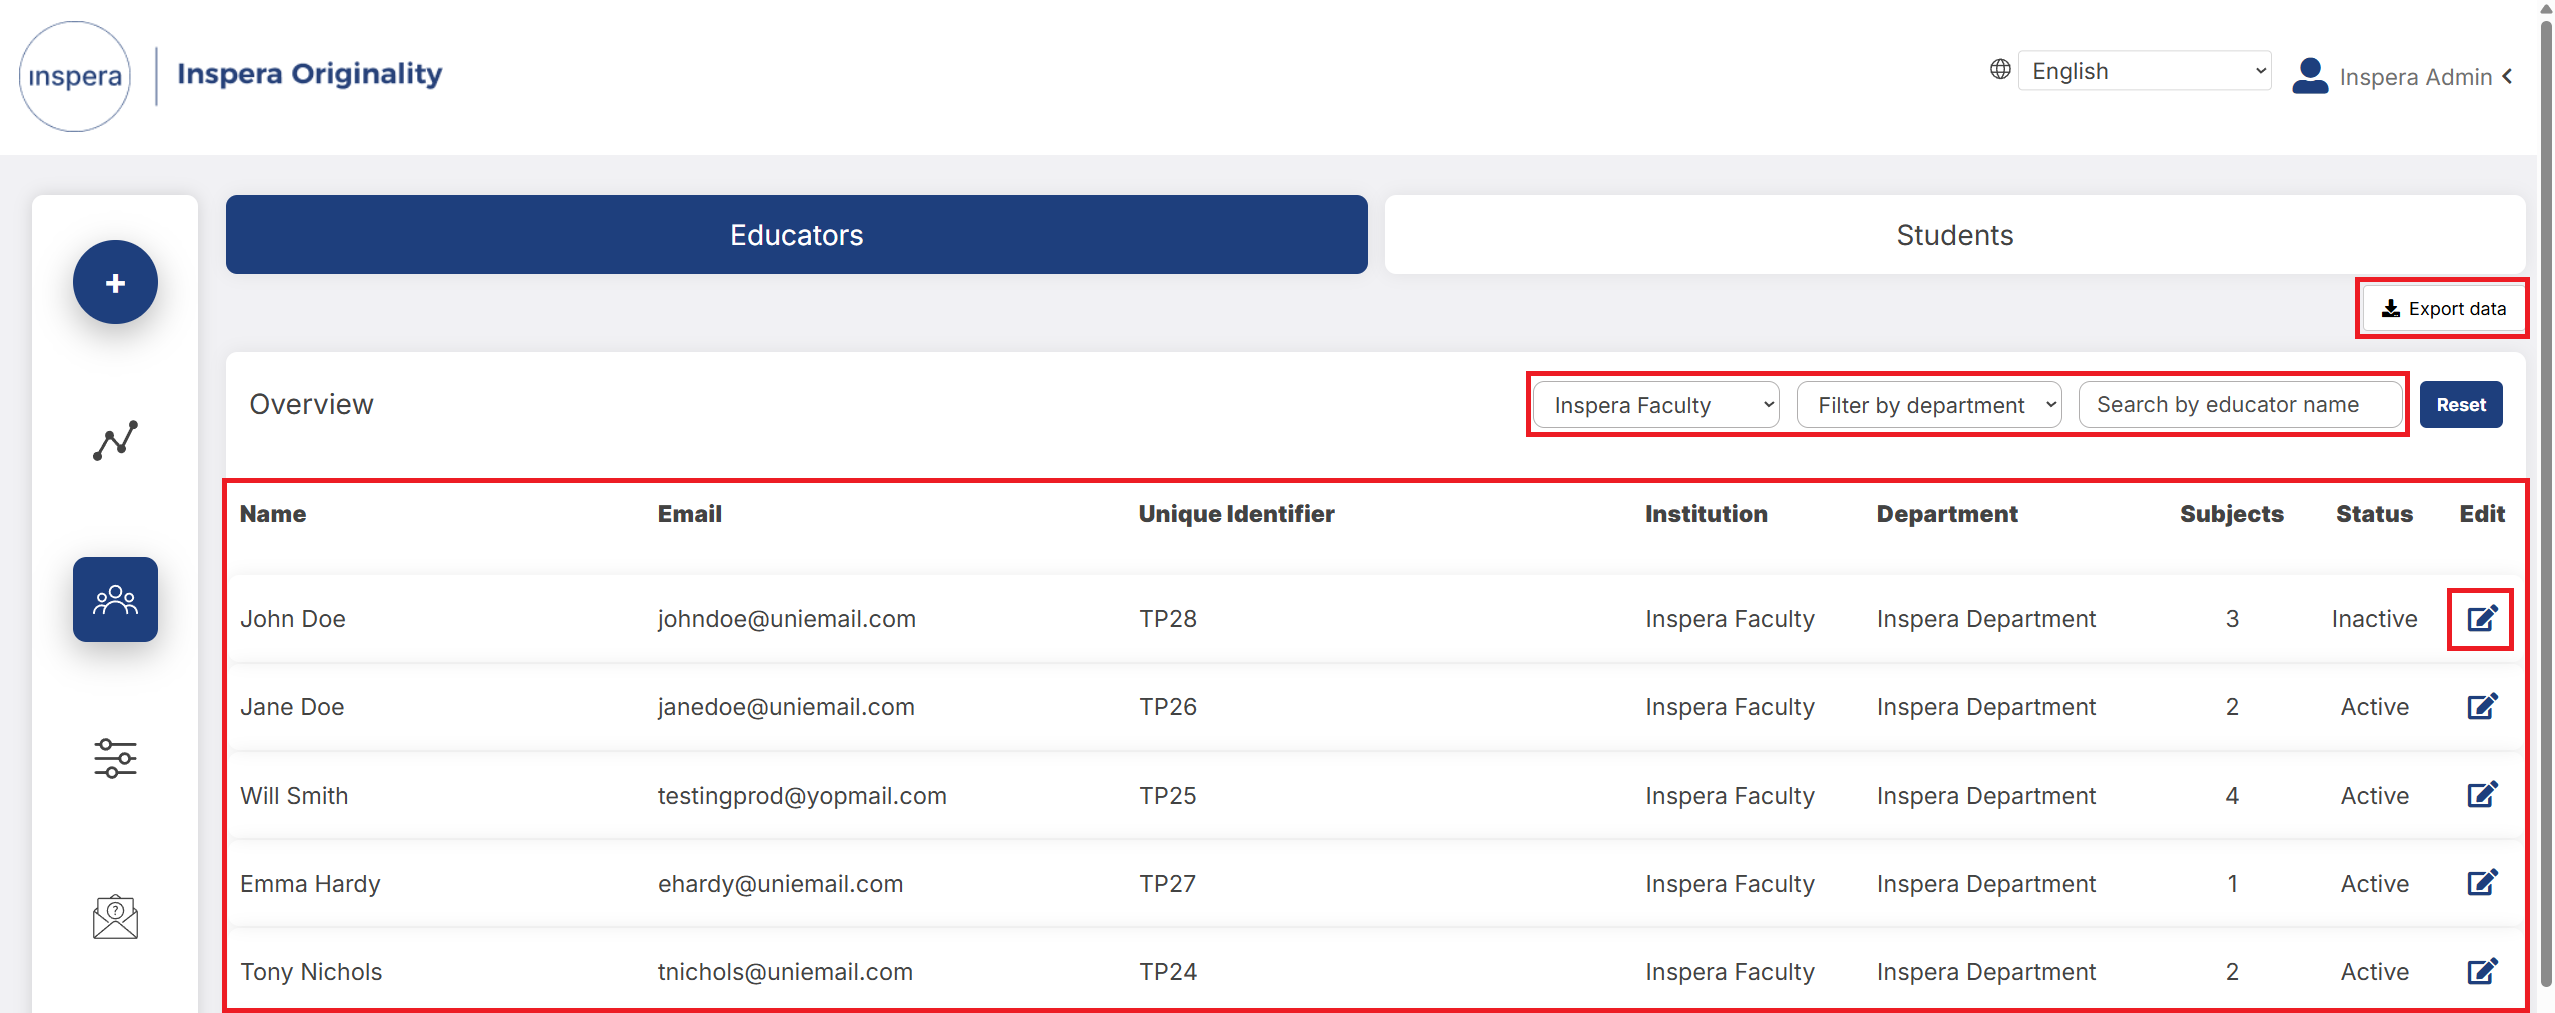Screen dimensions: 2555x1013
Task: Open the Filter by department dropdown
Action: click(x=1929, y=405)
